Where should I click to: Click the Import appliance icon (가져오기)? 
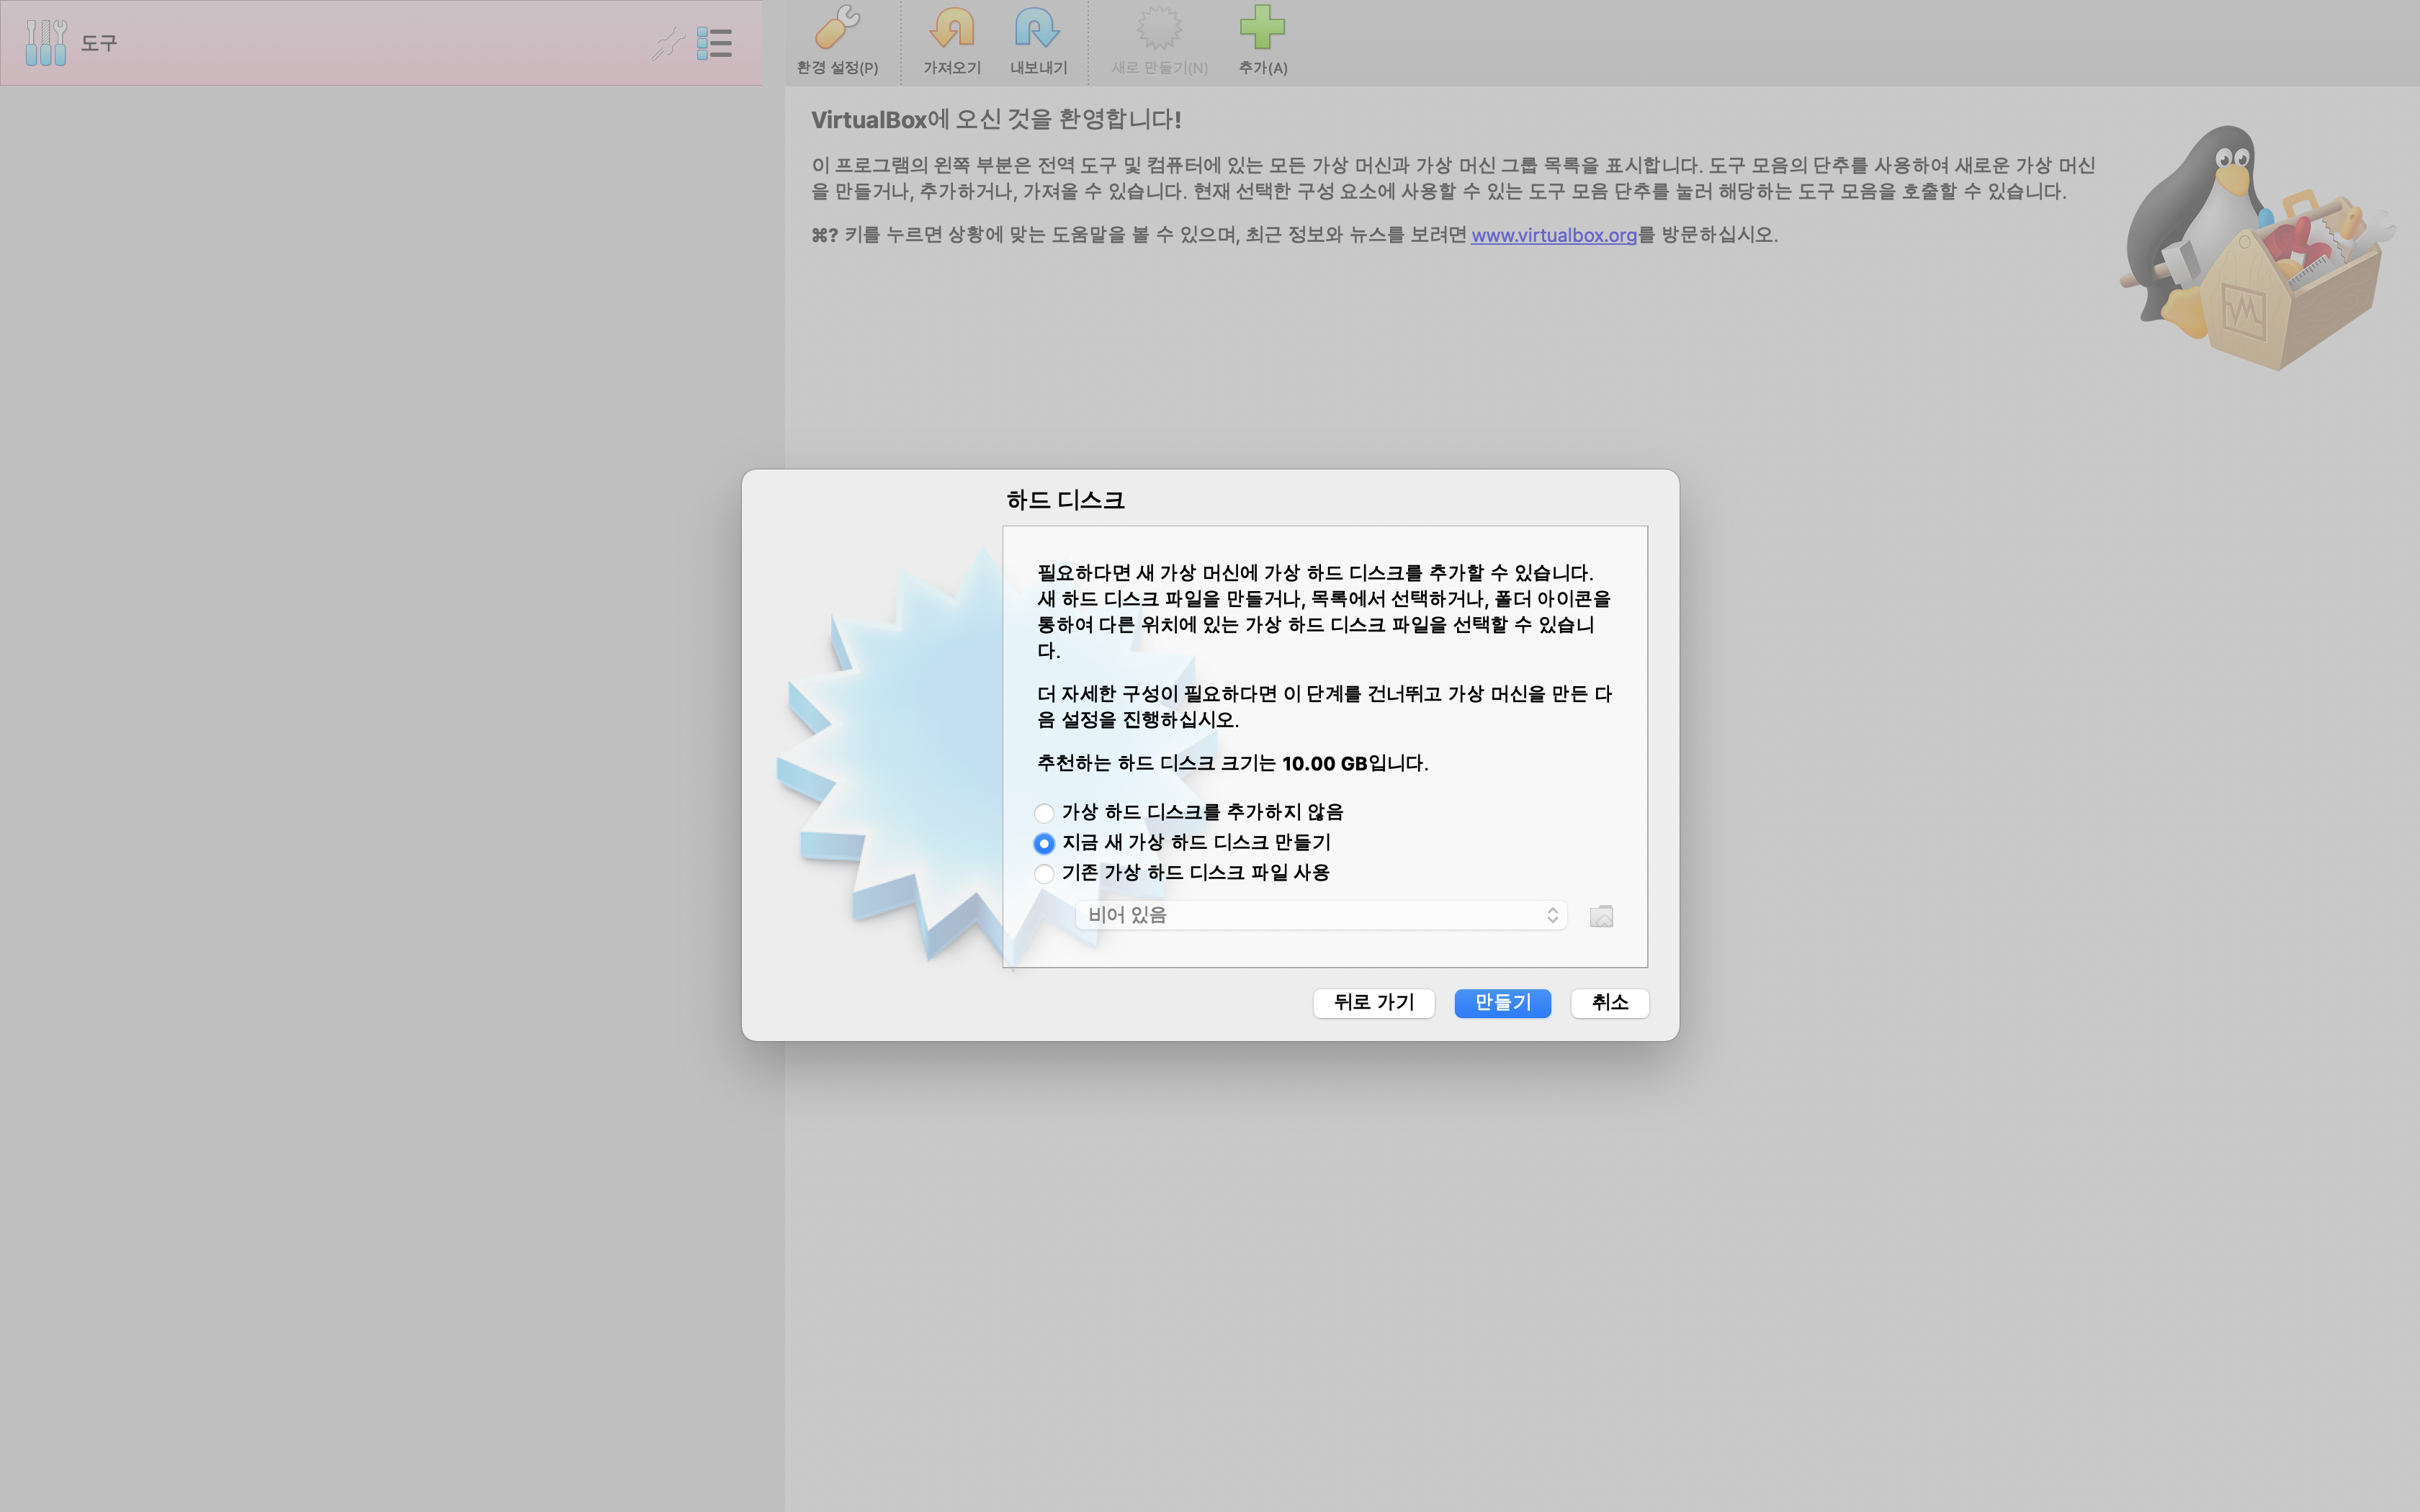coord(951,29)
